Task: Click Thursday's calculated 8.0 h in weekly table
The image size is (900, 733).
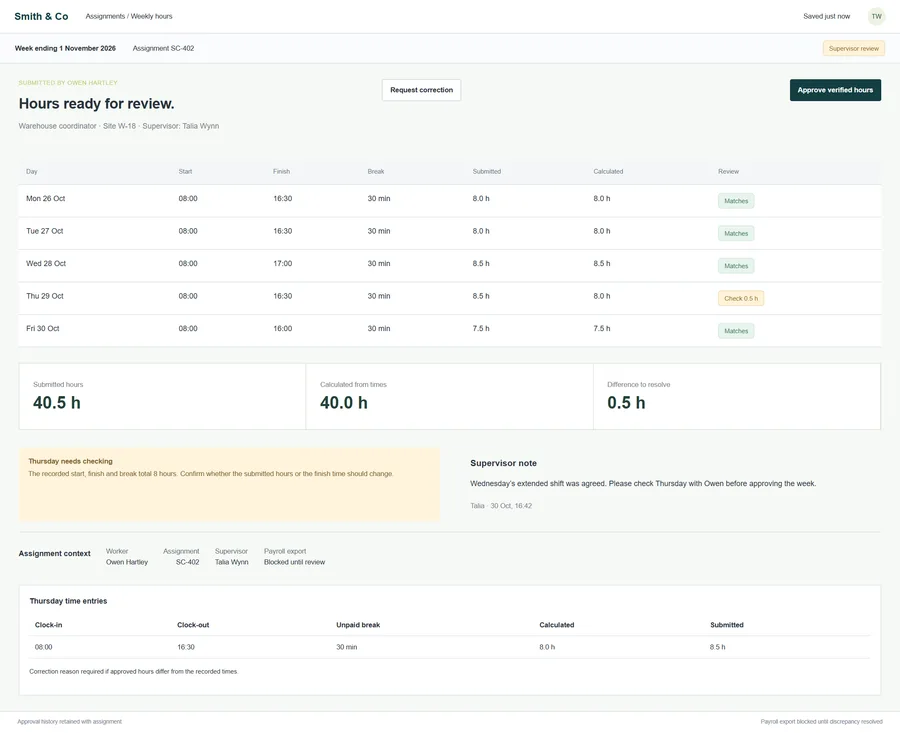Action: coord(602,296)
